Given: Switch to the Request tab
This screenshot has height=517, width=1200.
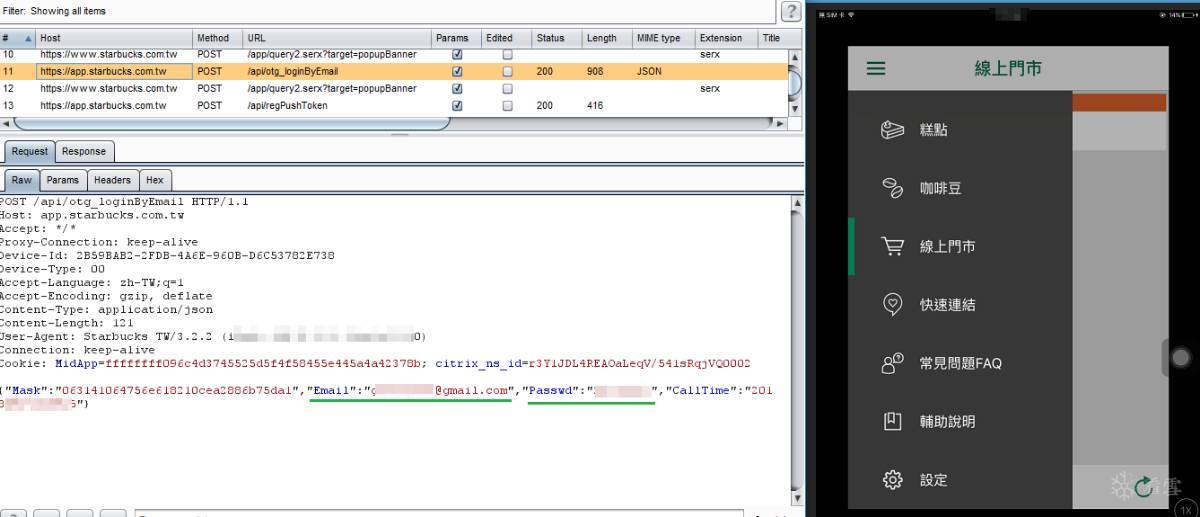Looking at the screenshot, I should [30, 151].
